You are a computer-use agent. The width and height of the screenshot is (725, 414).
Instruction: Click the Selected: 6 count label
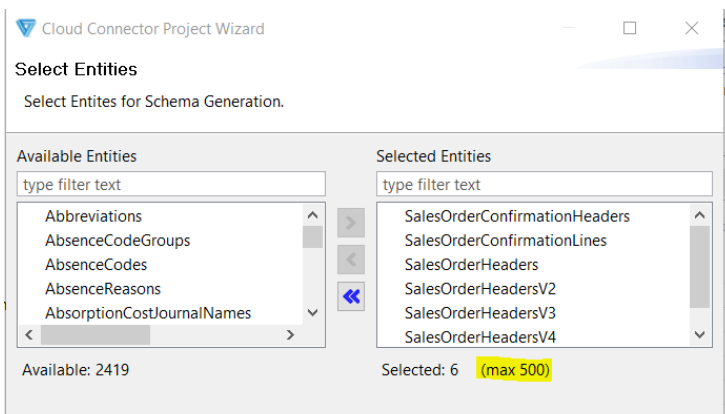point(420,370)
